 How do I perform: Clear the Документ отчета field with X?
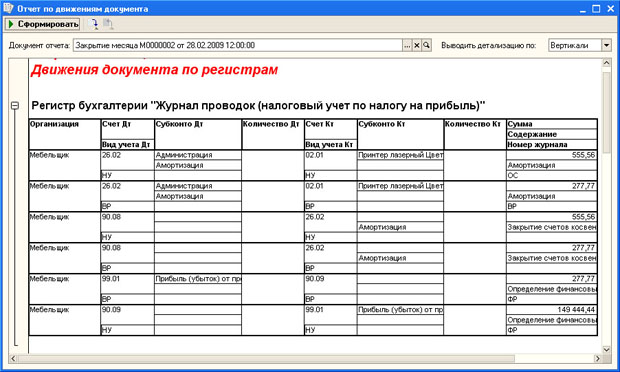[417, 45]
